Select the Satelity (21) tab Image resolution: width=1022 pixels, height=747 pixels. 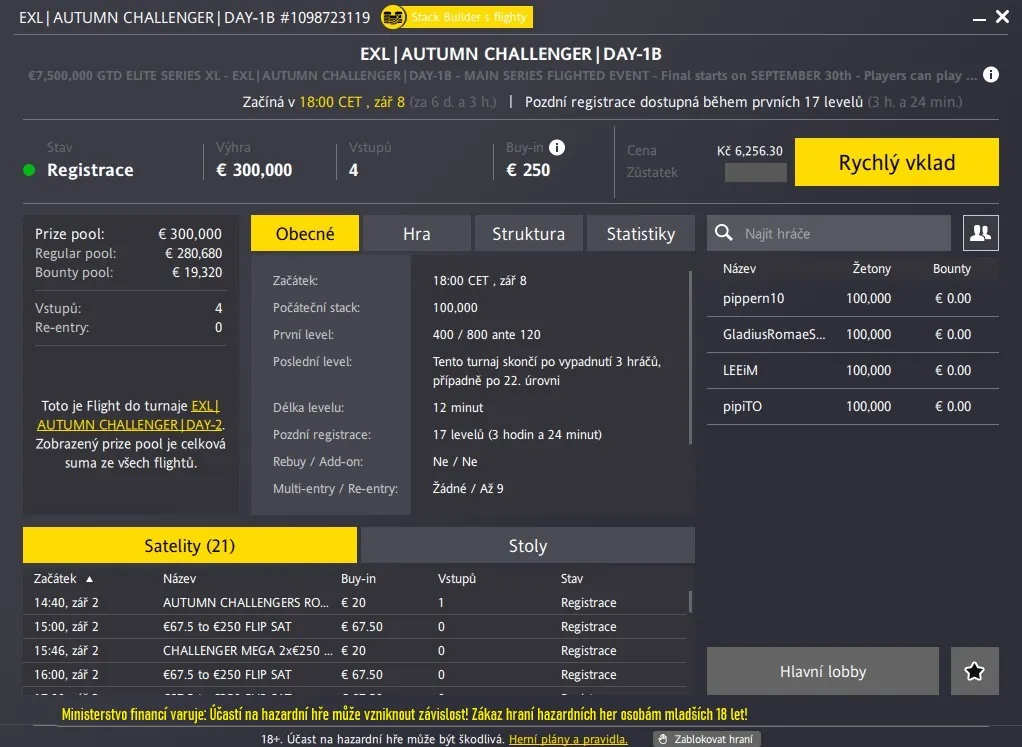click(x=190, y=545)
